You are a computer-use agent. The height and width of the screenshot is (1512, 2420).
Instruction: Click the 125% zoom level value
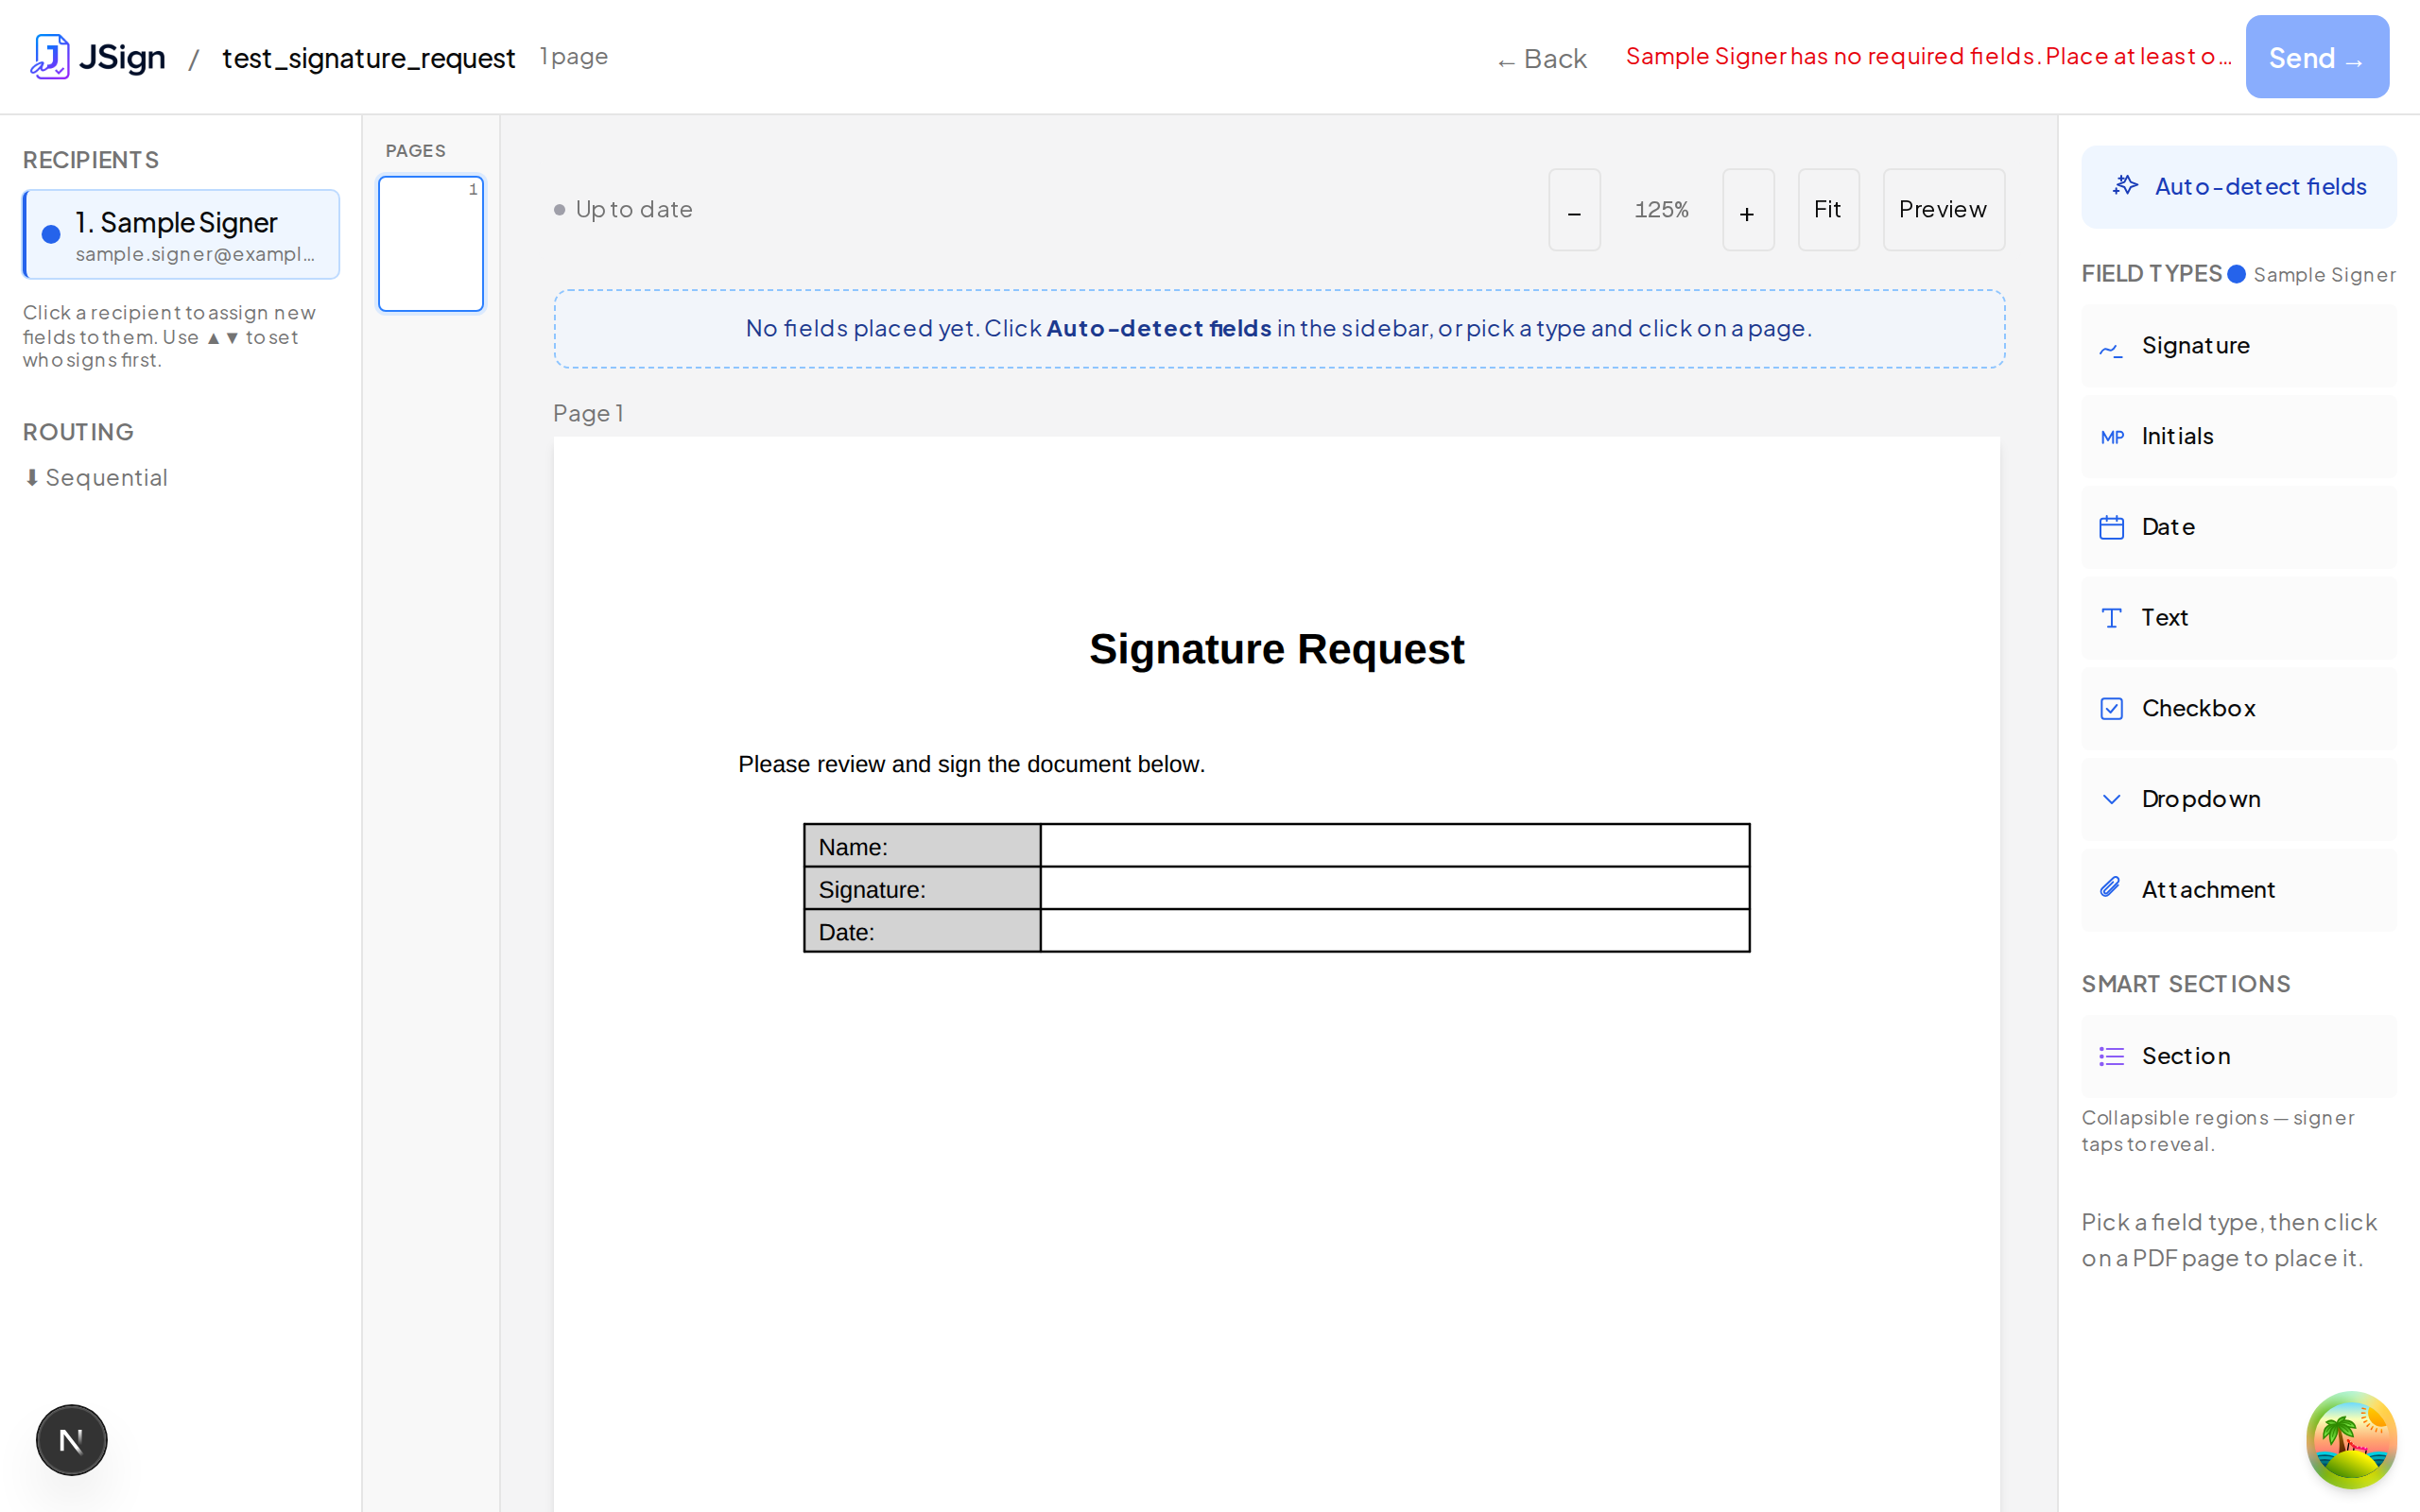point(1661,210)
